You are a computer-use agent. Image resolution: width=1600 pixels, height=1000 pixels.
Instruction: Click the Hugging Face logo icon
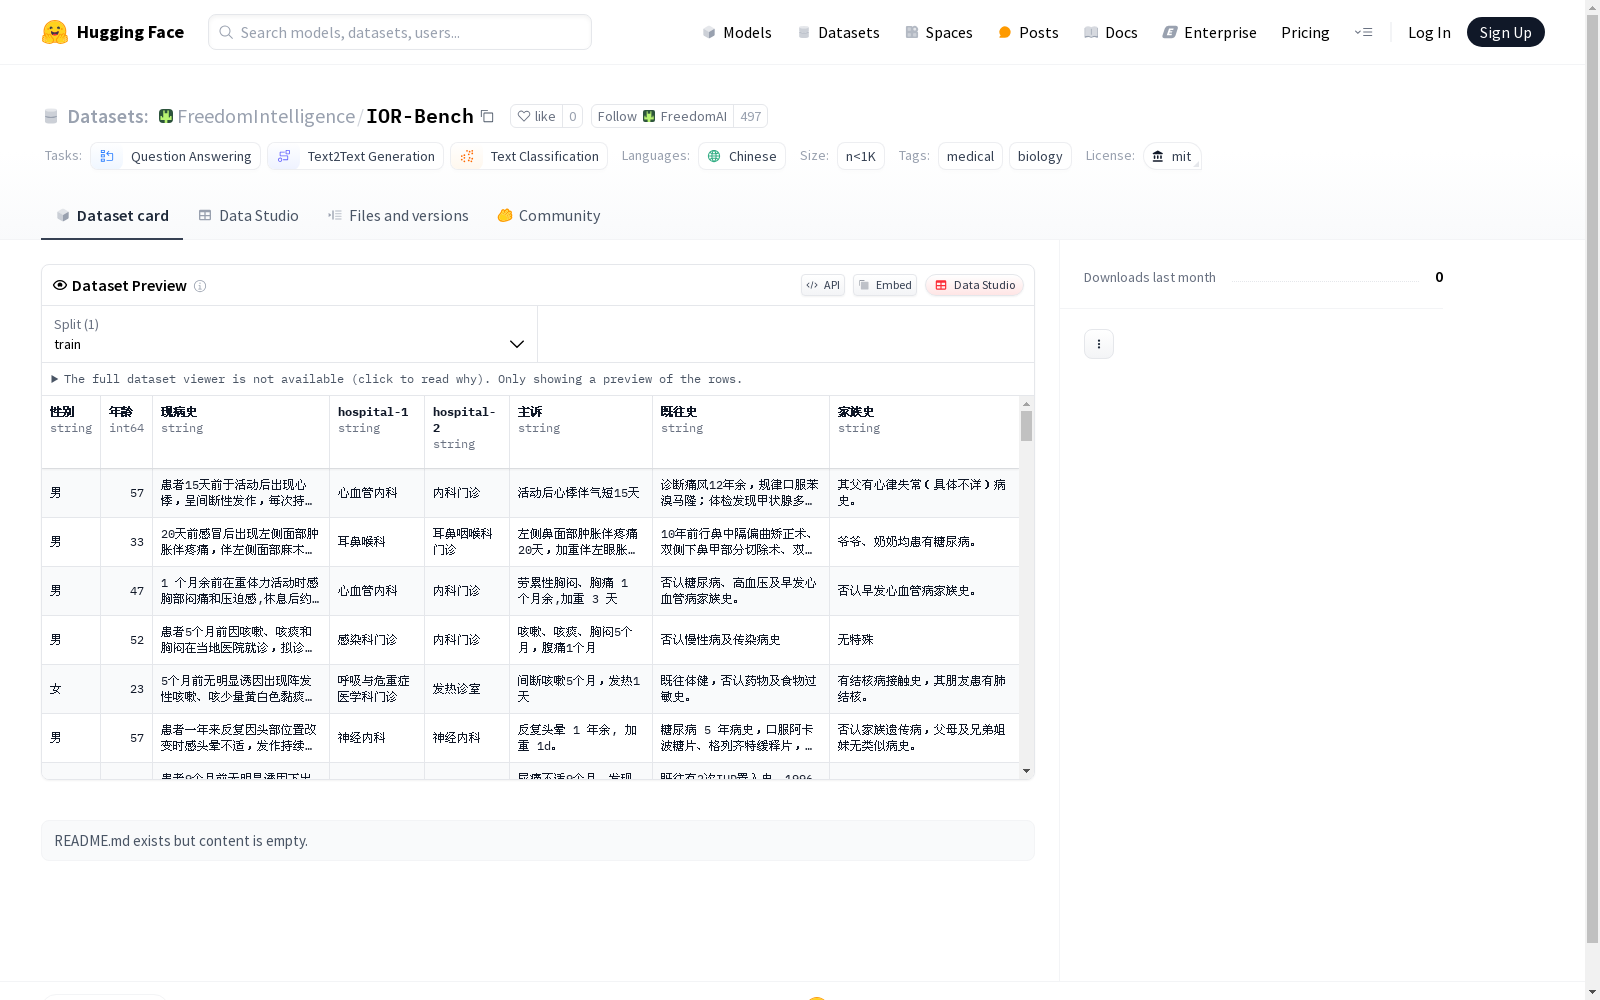[55, 32]
